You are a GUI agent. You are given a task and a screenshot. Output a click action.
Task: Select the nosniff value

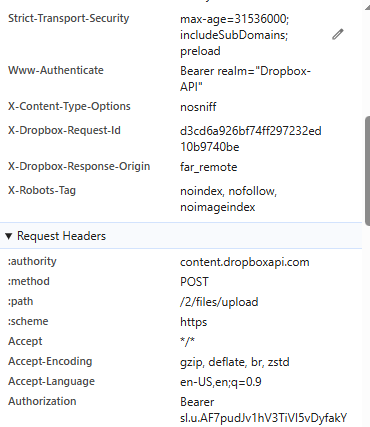click(x=198, y=107)
